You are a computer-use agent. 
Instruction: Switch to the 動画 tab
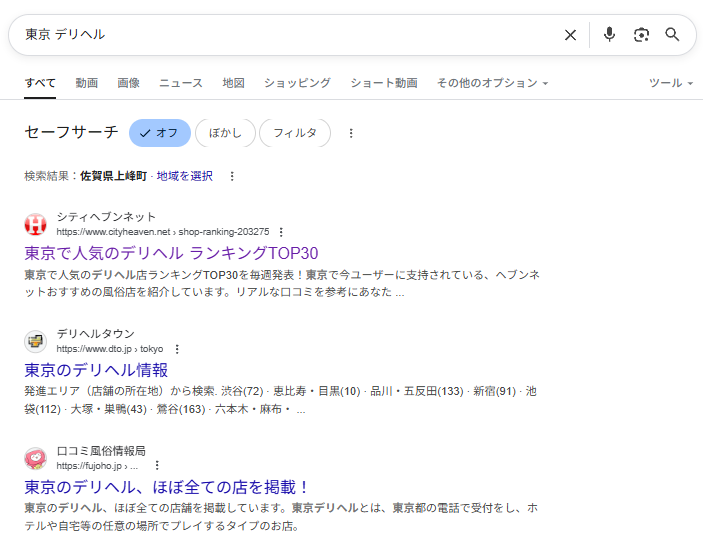tap(86, 83)
